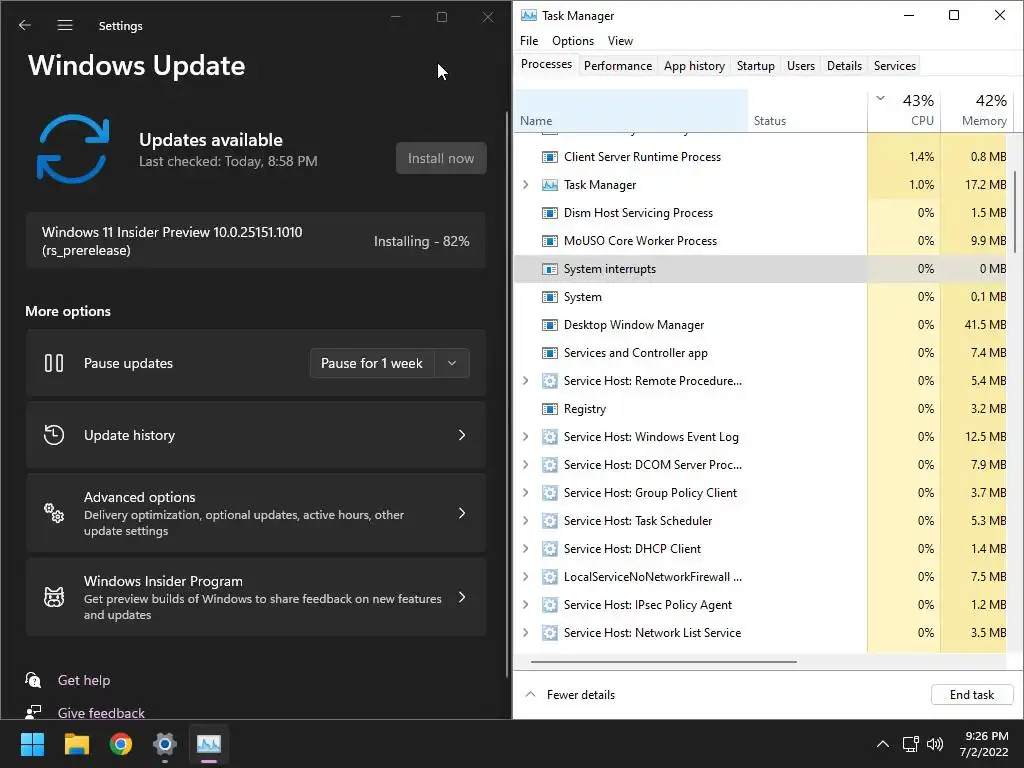Sort processes by the Memory column header
Screen dimensions: 1024x768
click(x=977, y=110)
